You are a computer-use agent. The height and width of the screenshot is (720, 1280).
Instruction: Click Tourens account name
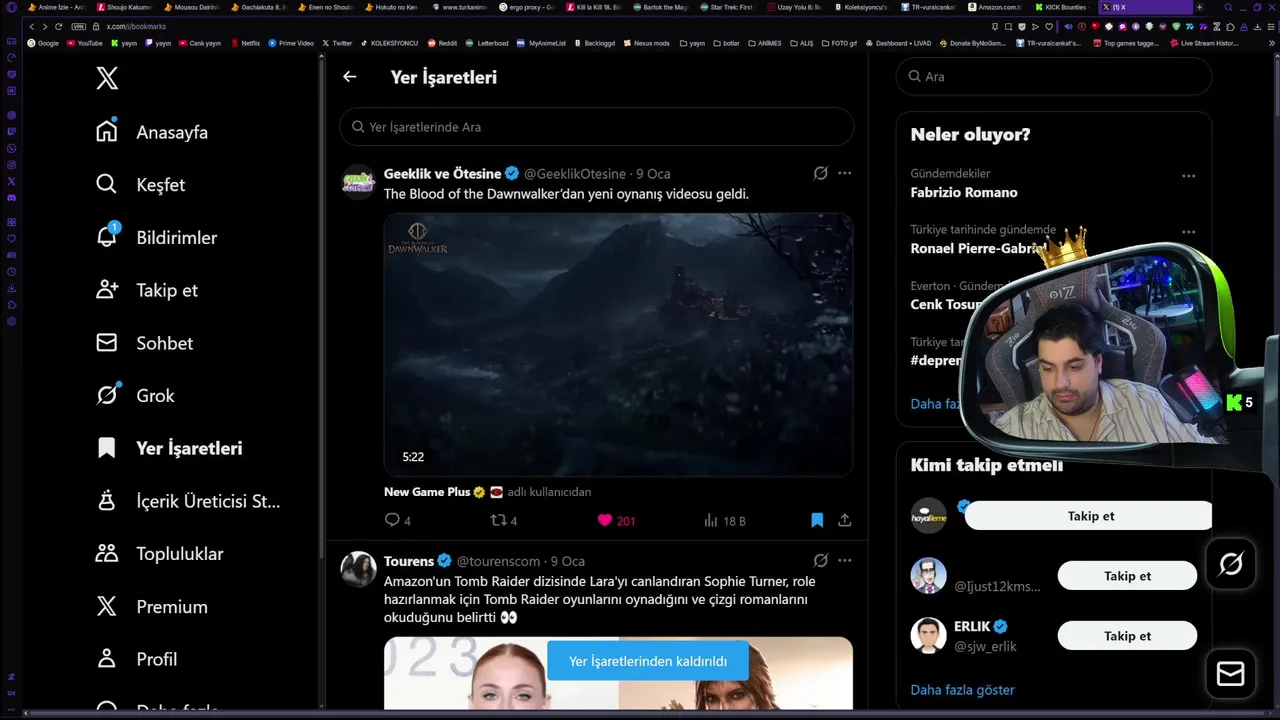(409, 561)
